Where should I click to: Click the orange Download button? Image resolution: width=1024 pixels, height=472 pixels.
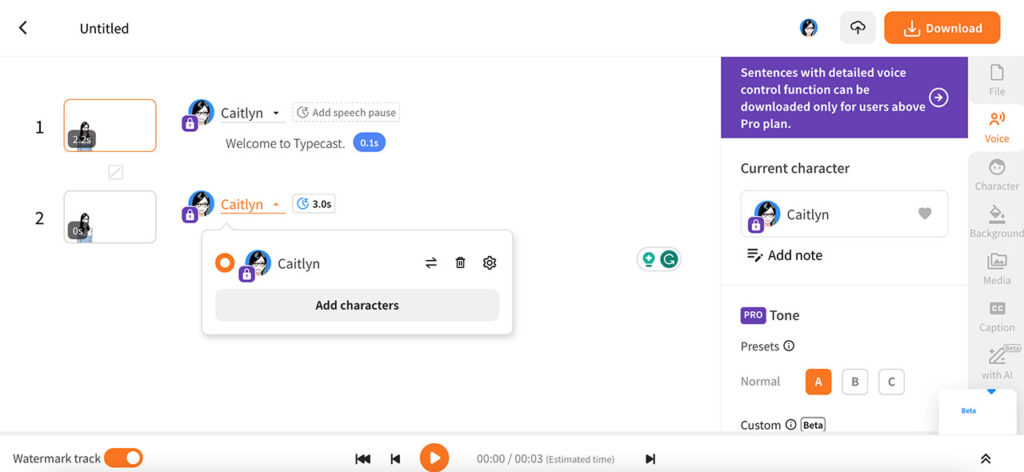tap(942, 28)
